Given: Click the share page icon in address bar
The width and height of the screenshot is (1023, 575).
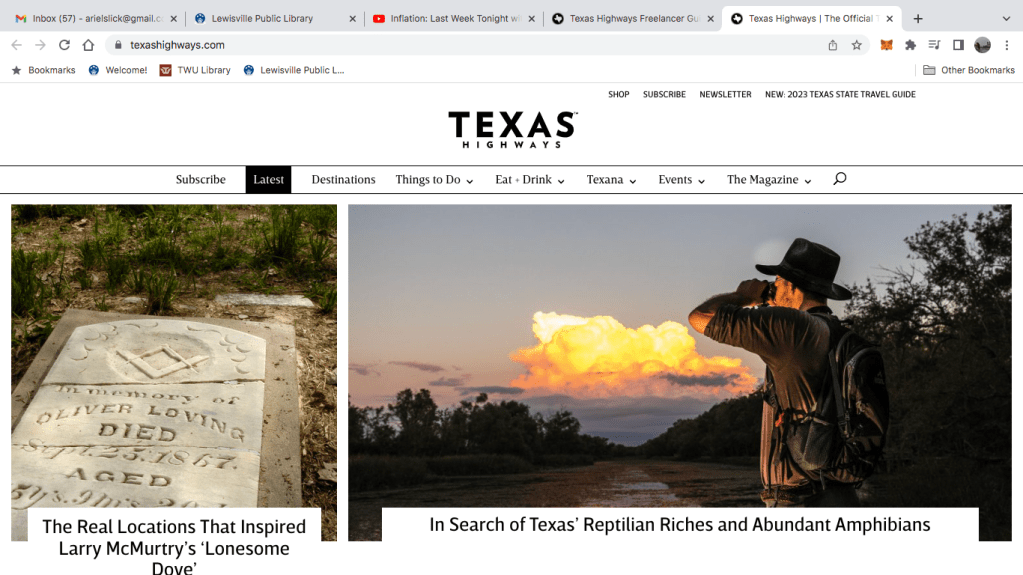Looking at the screenshot, I should pos(833,45).
